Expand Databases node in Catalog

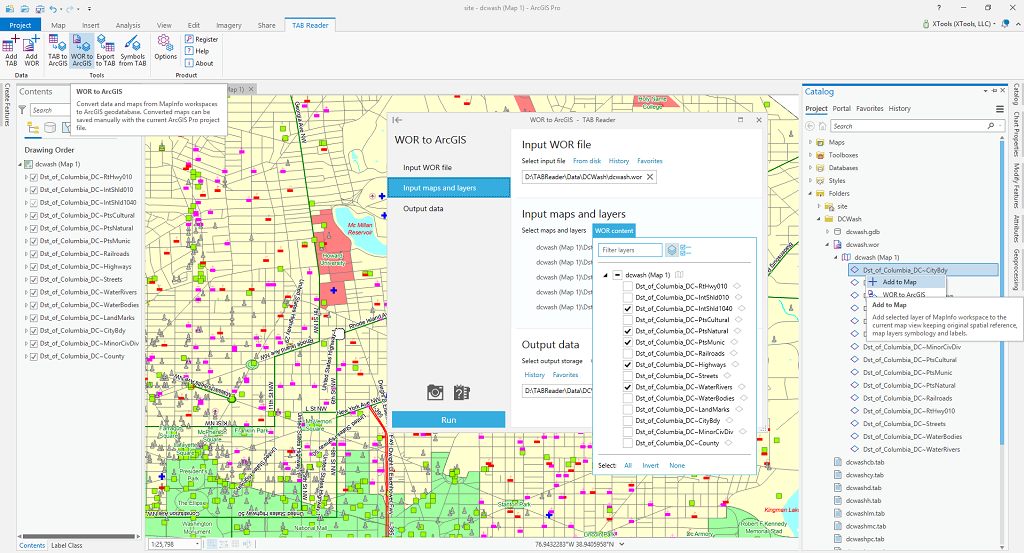pyautogui.click(x=810, y=168)
